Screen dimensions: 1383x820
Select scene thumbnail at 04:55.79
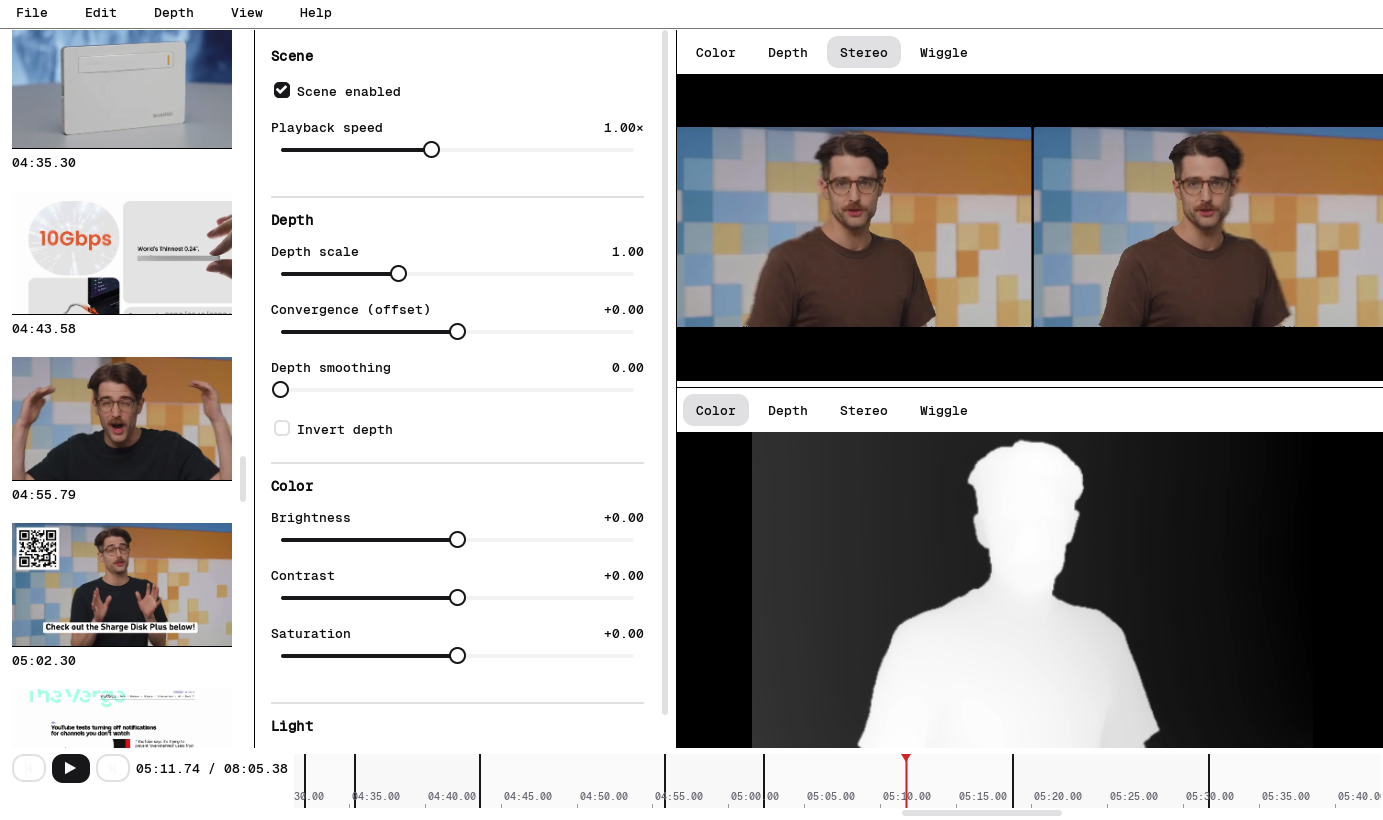click(122, 419)
